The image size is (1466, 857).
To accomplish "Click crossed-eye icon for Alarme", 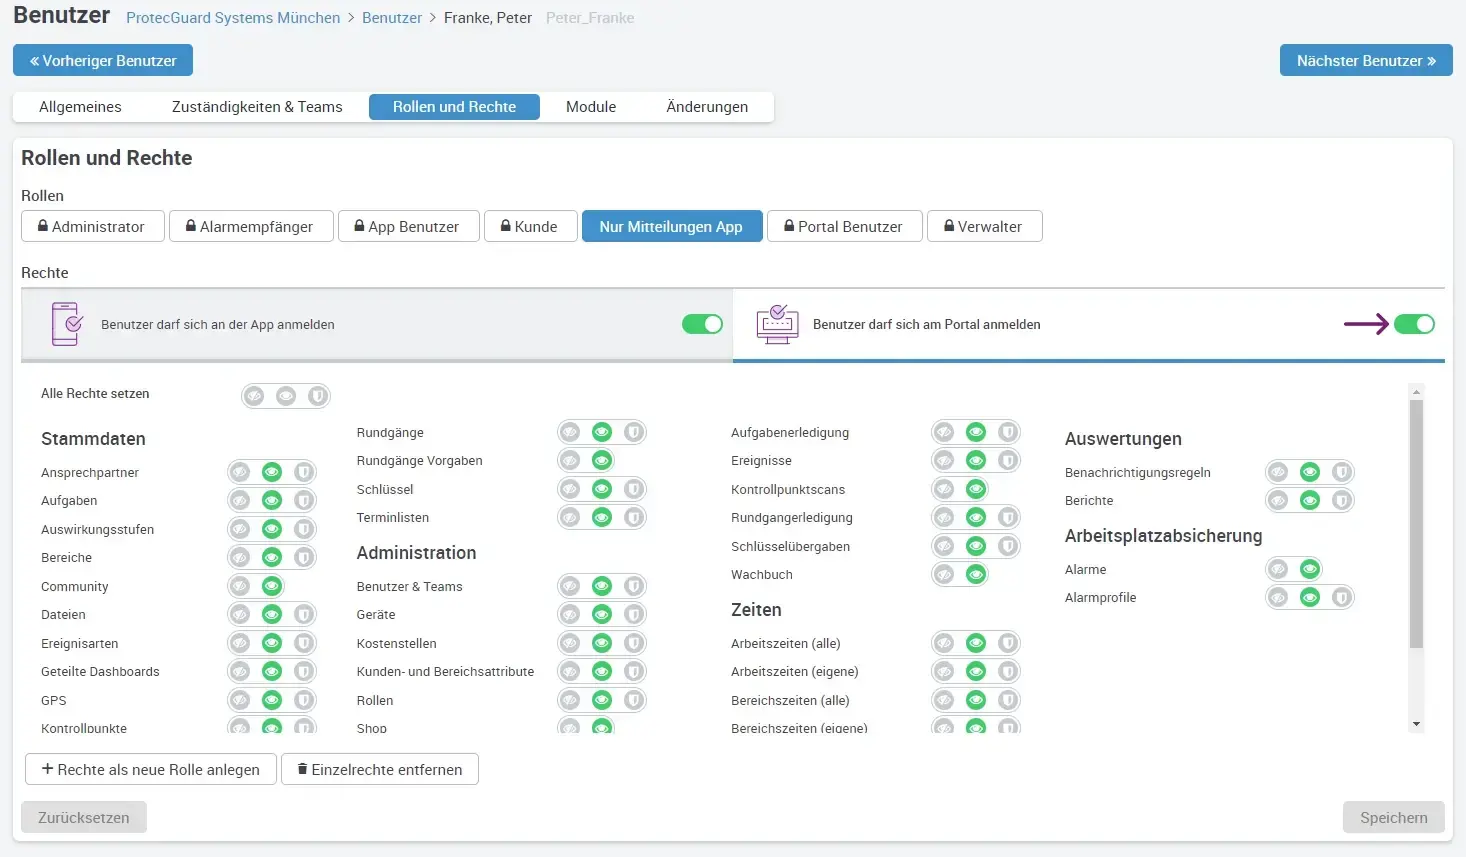I will pos(1278,569).
